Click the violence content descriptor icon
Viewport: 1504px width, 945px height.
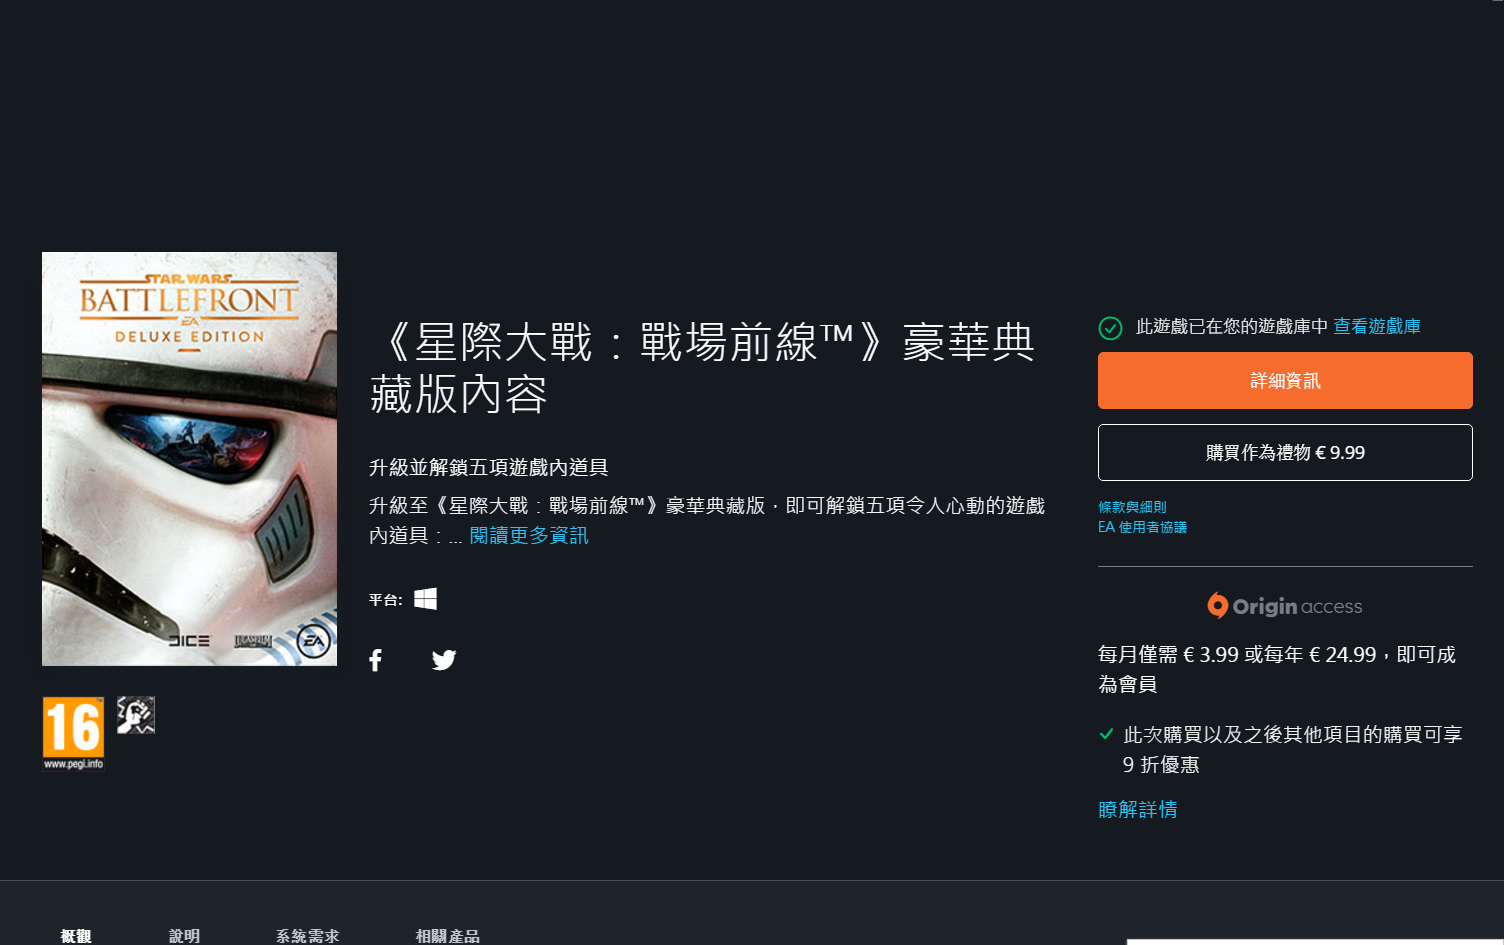[136, 715]
